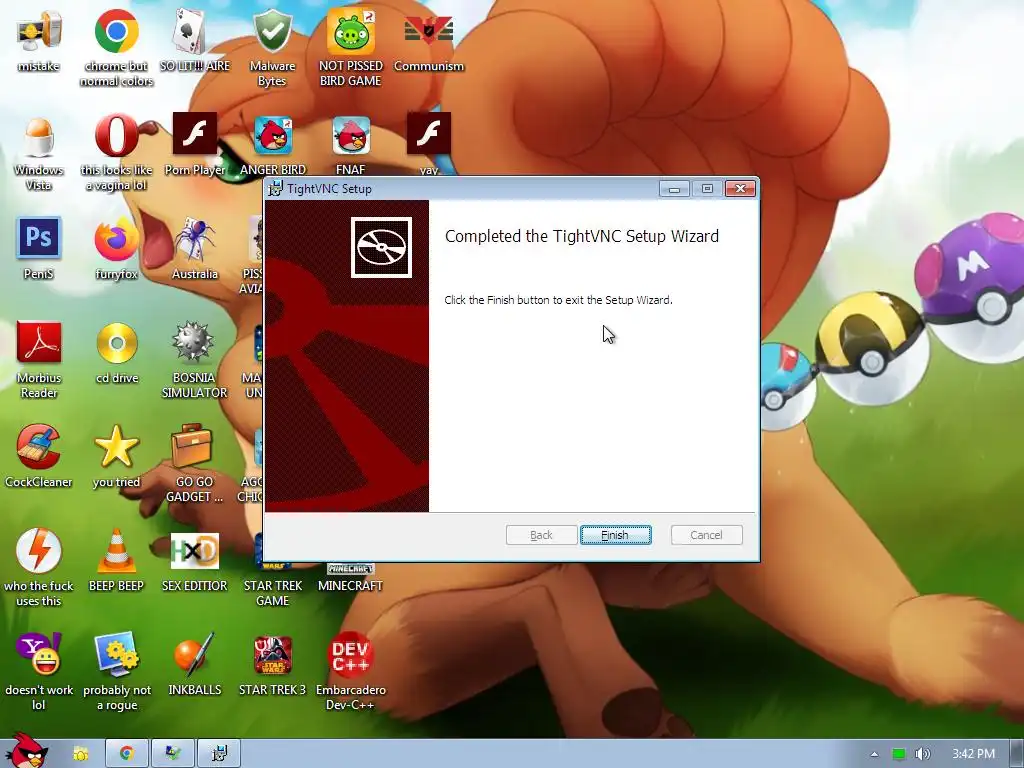Select the HxD hex editor desktop icon

point(195,560)
